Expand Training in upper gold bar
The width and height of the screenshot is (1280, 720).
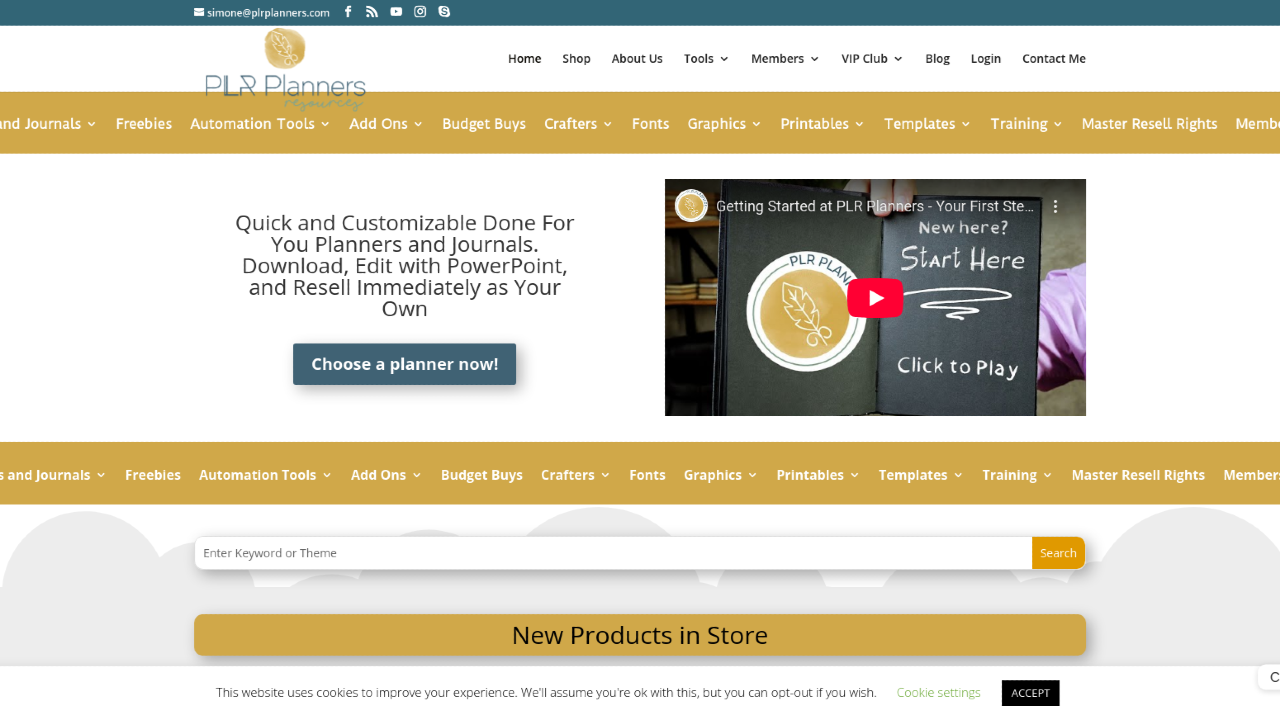point(1027,124)
